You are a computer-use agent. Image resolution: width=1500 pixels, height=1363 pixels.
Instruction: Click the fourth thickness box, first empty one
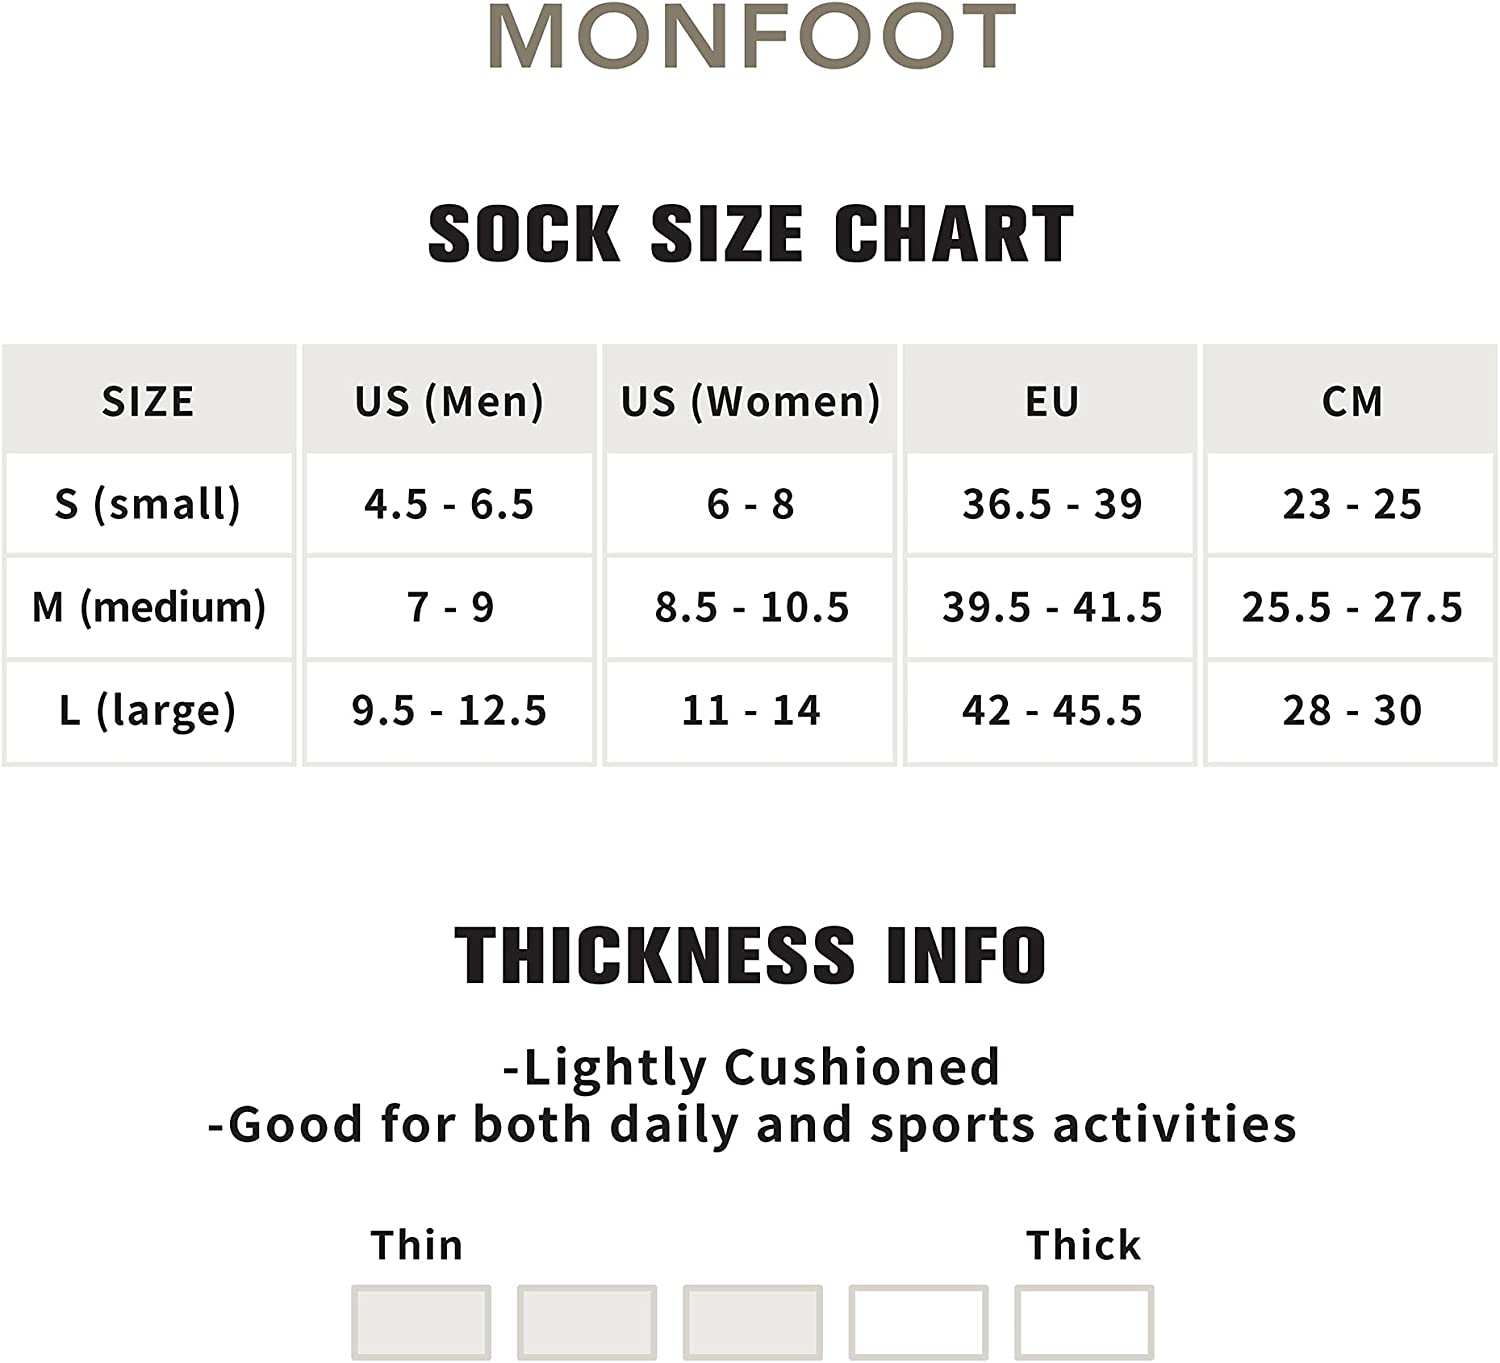[918, 1321]
